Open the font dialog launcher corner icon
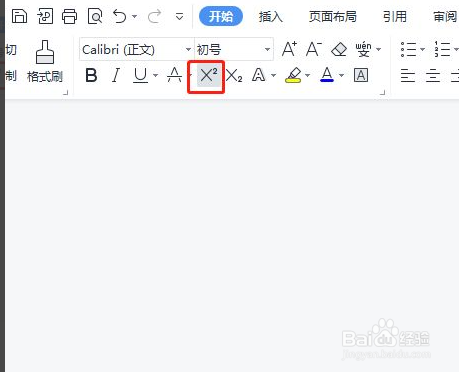This screenshot has width=459, height=372. pos(383,93)
